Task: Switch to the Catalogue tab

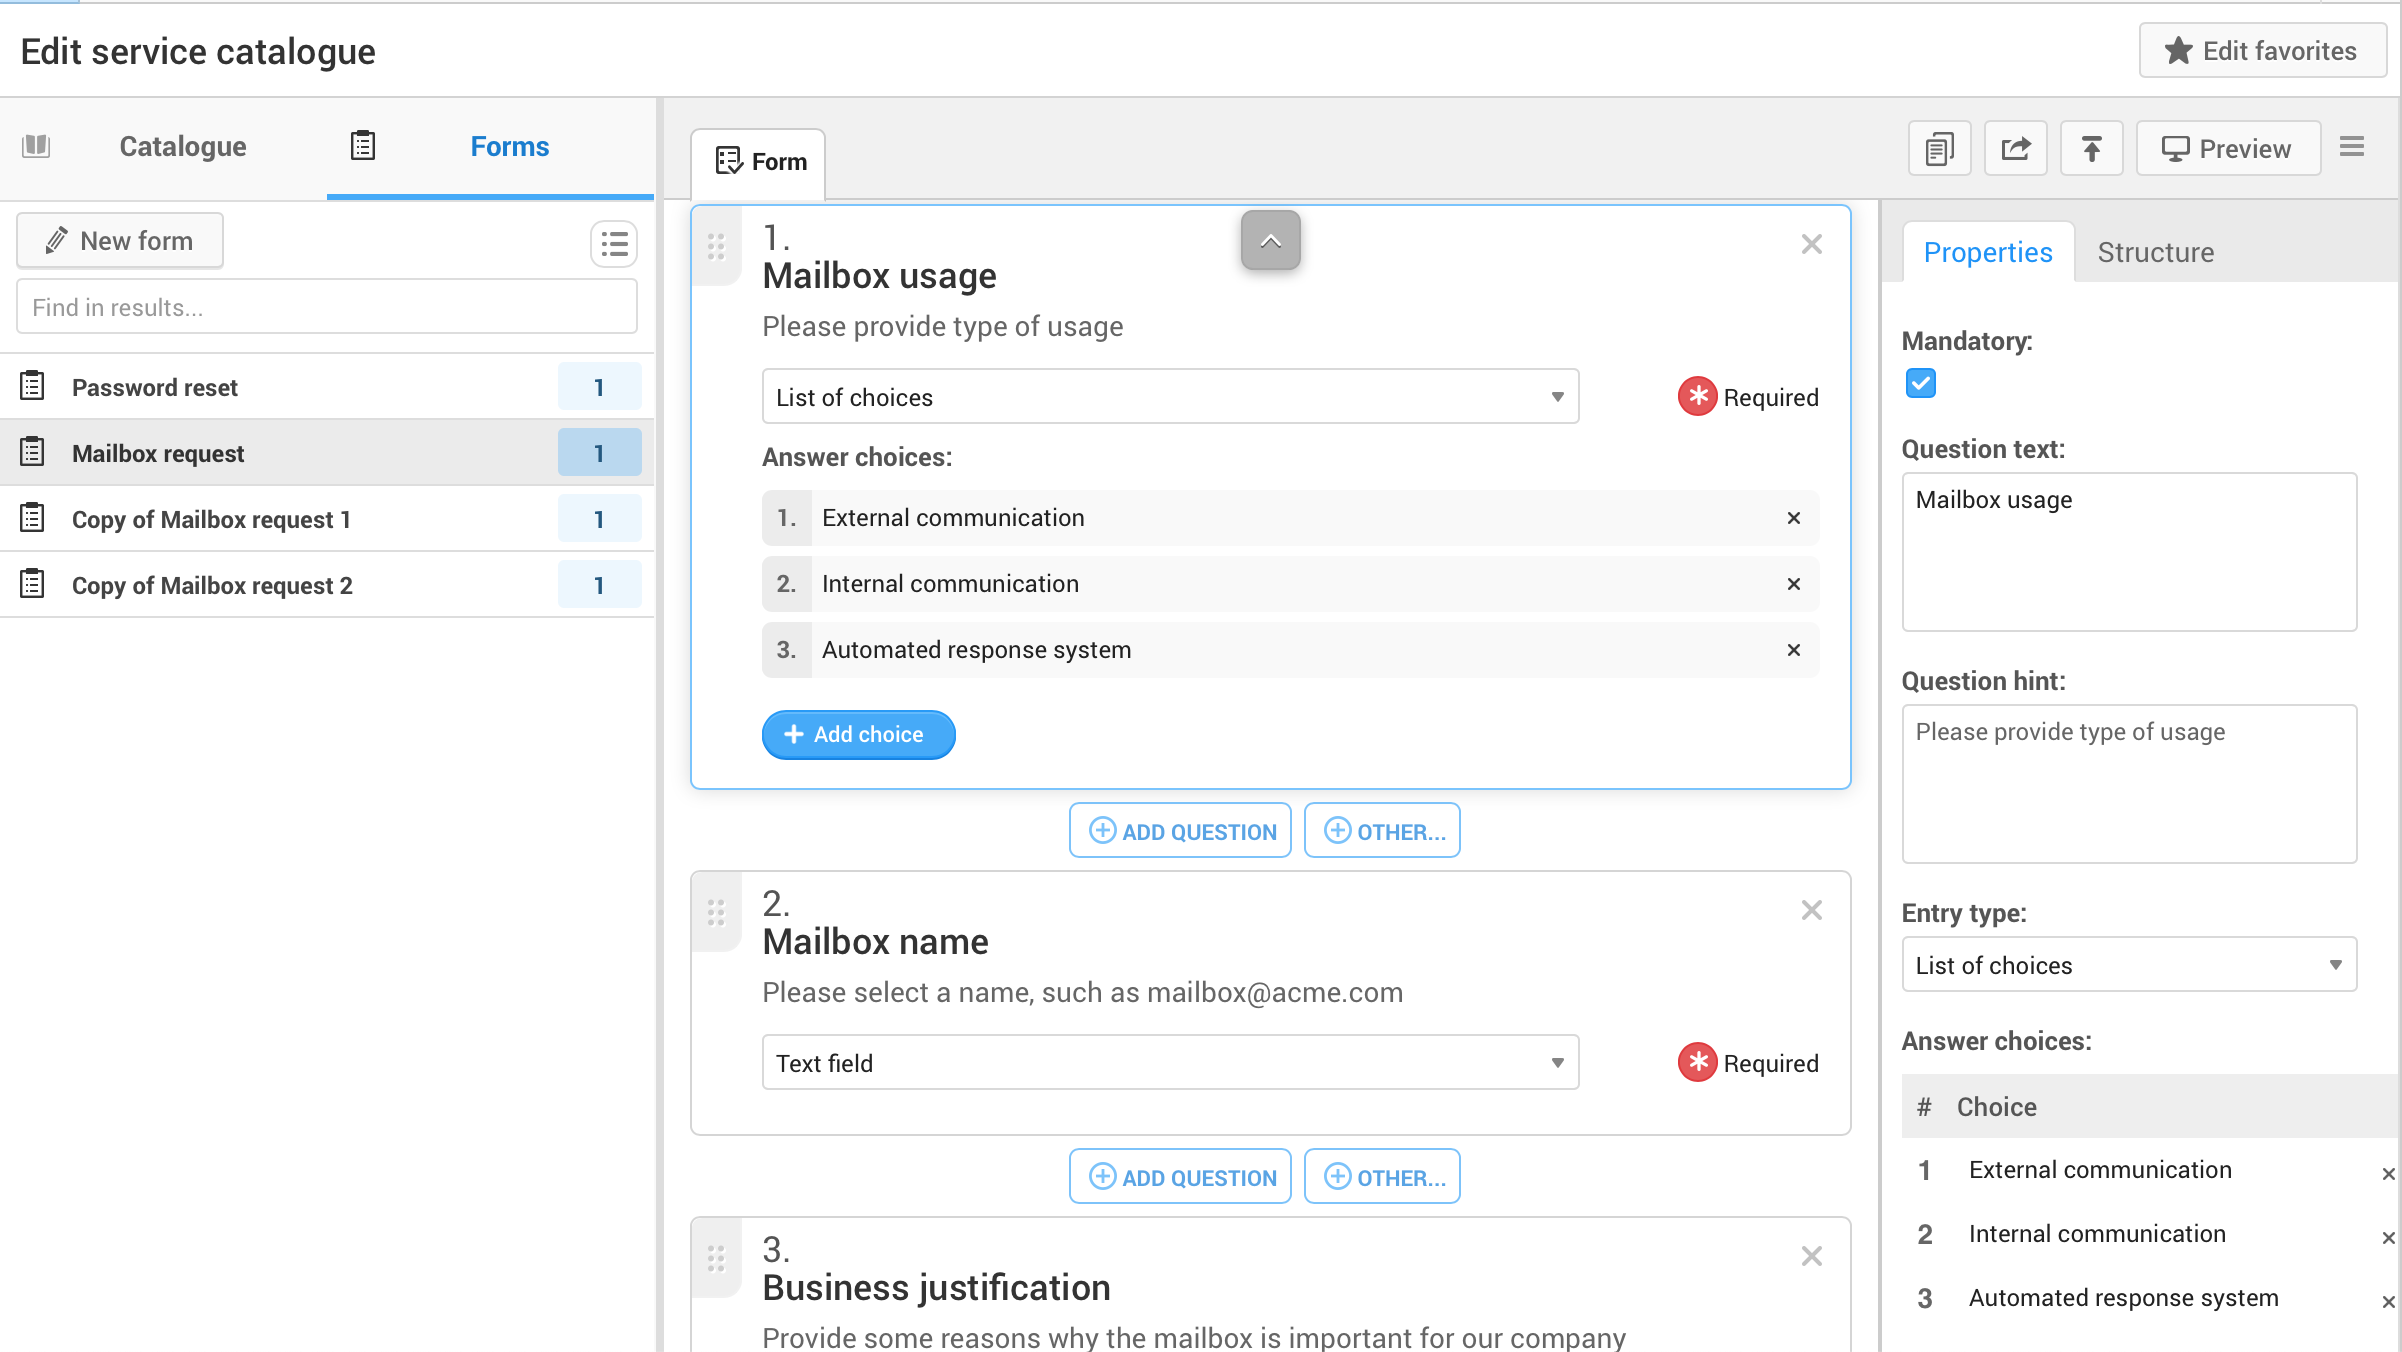Action: coord(182,147)
